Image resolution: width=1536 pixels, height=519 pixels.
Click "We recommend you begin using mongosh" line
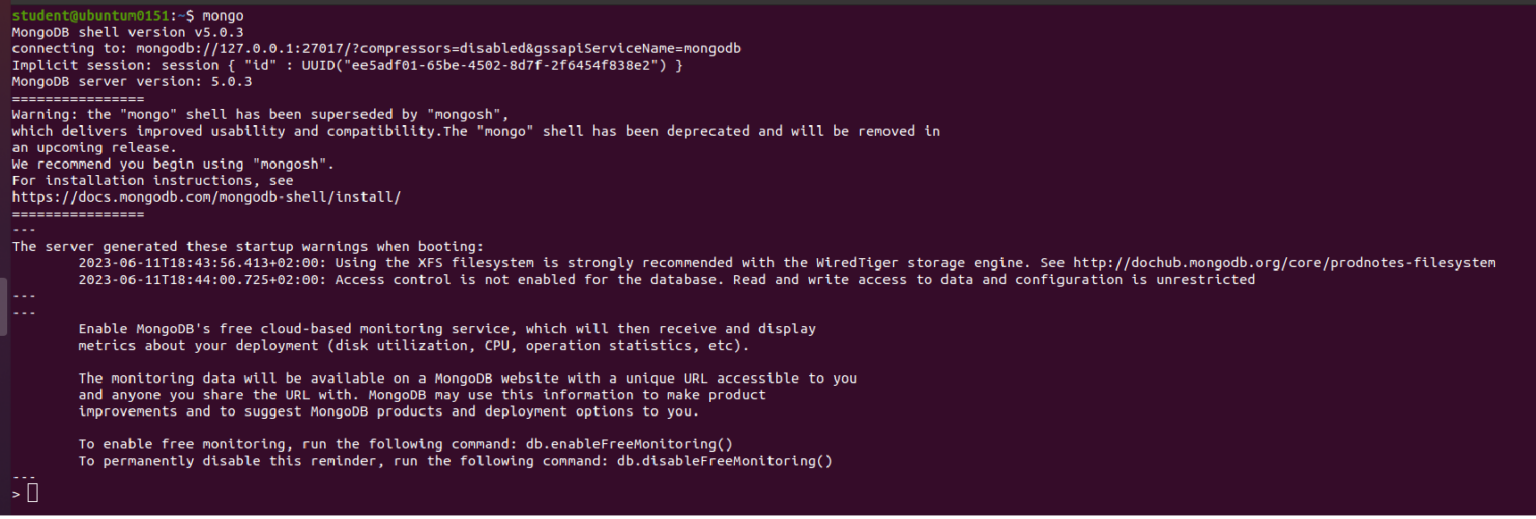point(173,164)
